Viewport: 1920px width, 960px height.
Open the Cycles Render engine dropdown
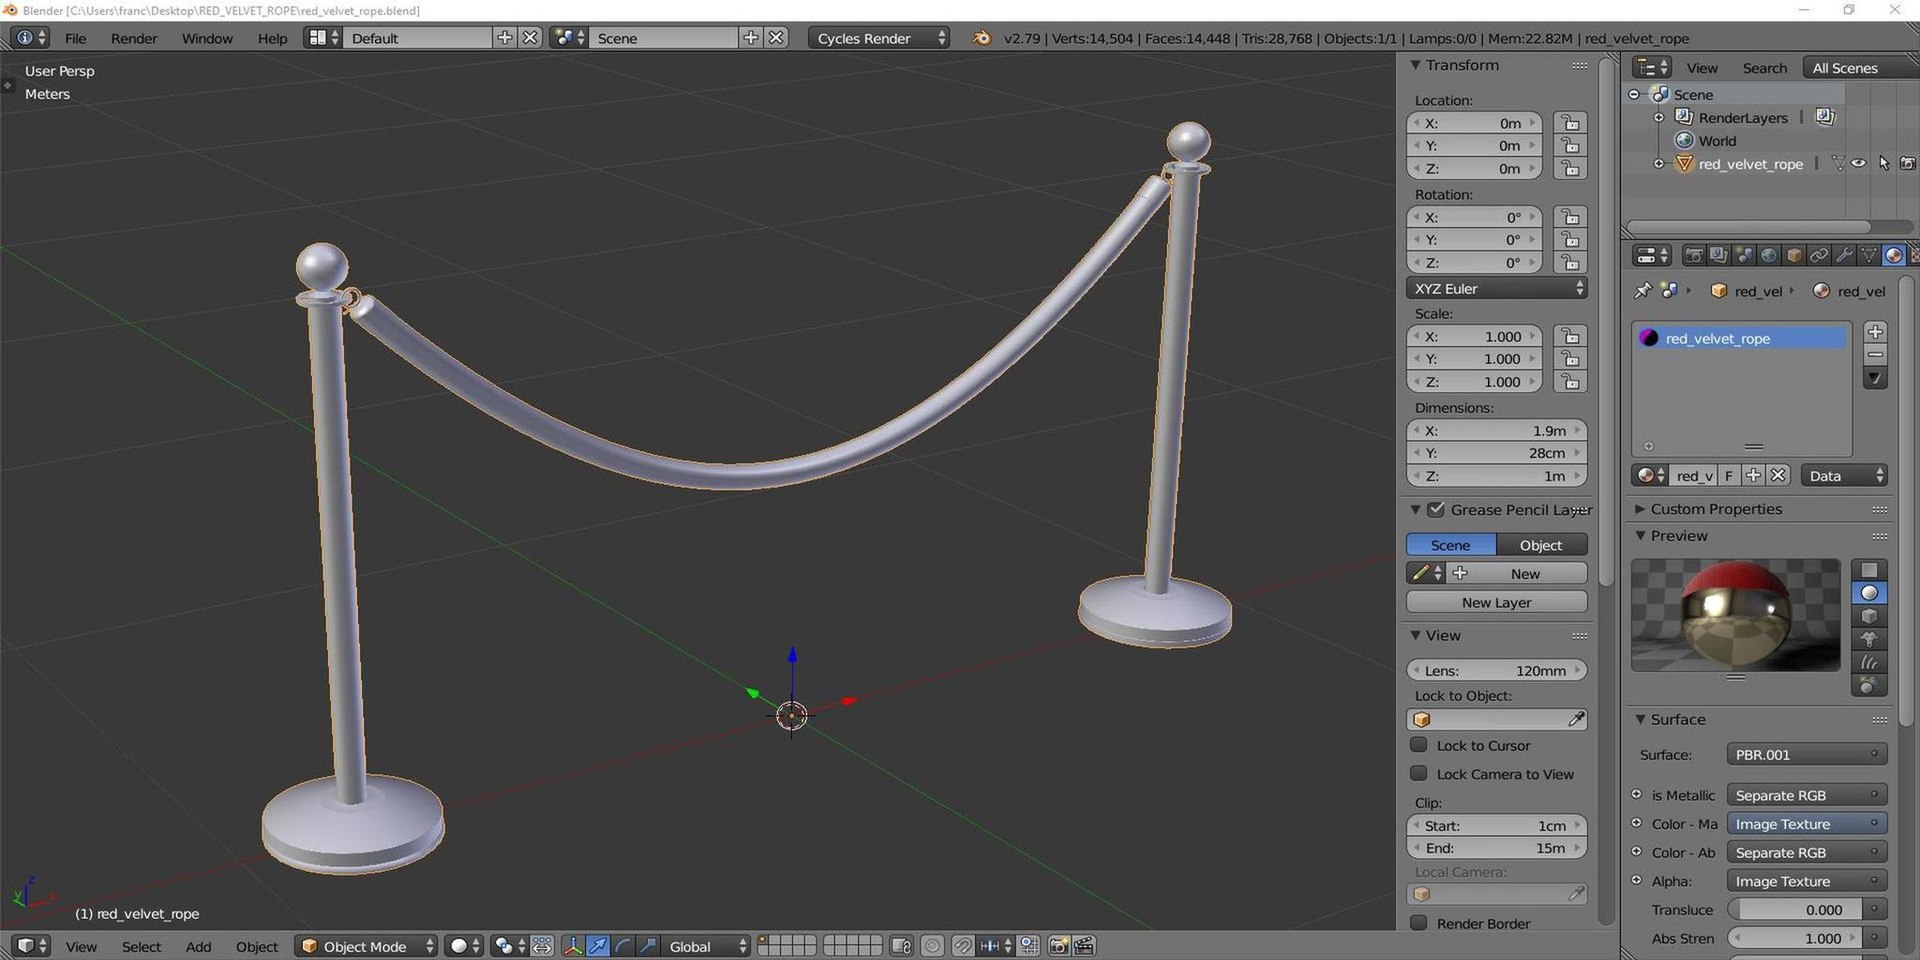tap(878, 38)
